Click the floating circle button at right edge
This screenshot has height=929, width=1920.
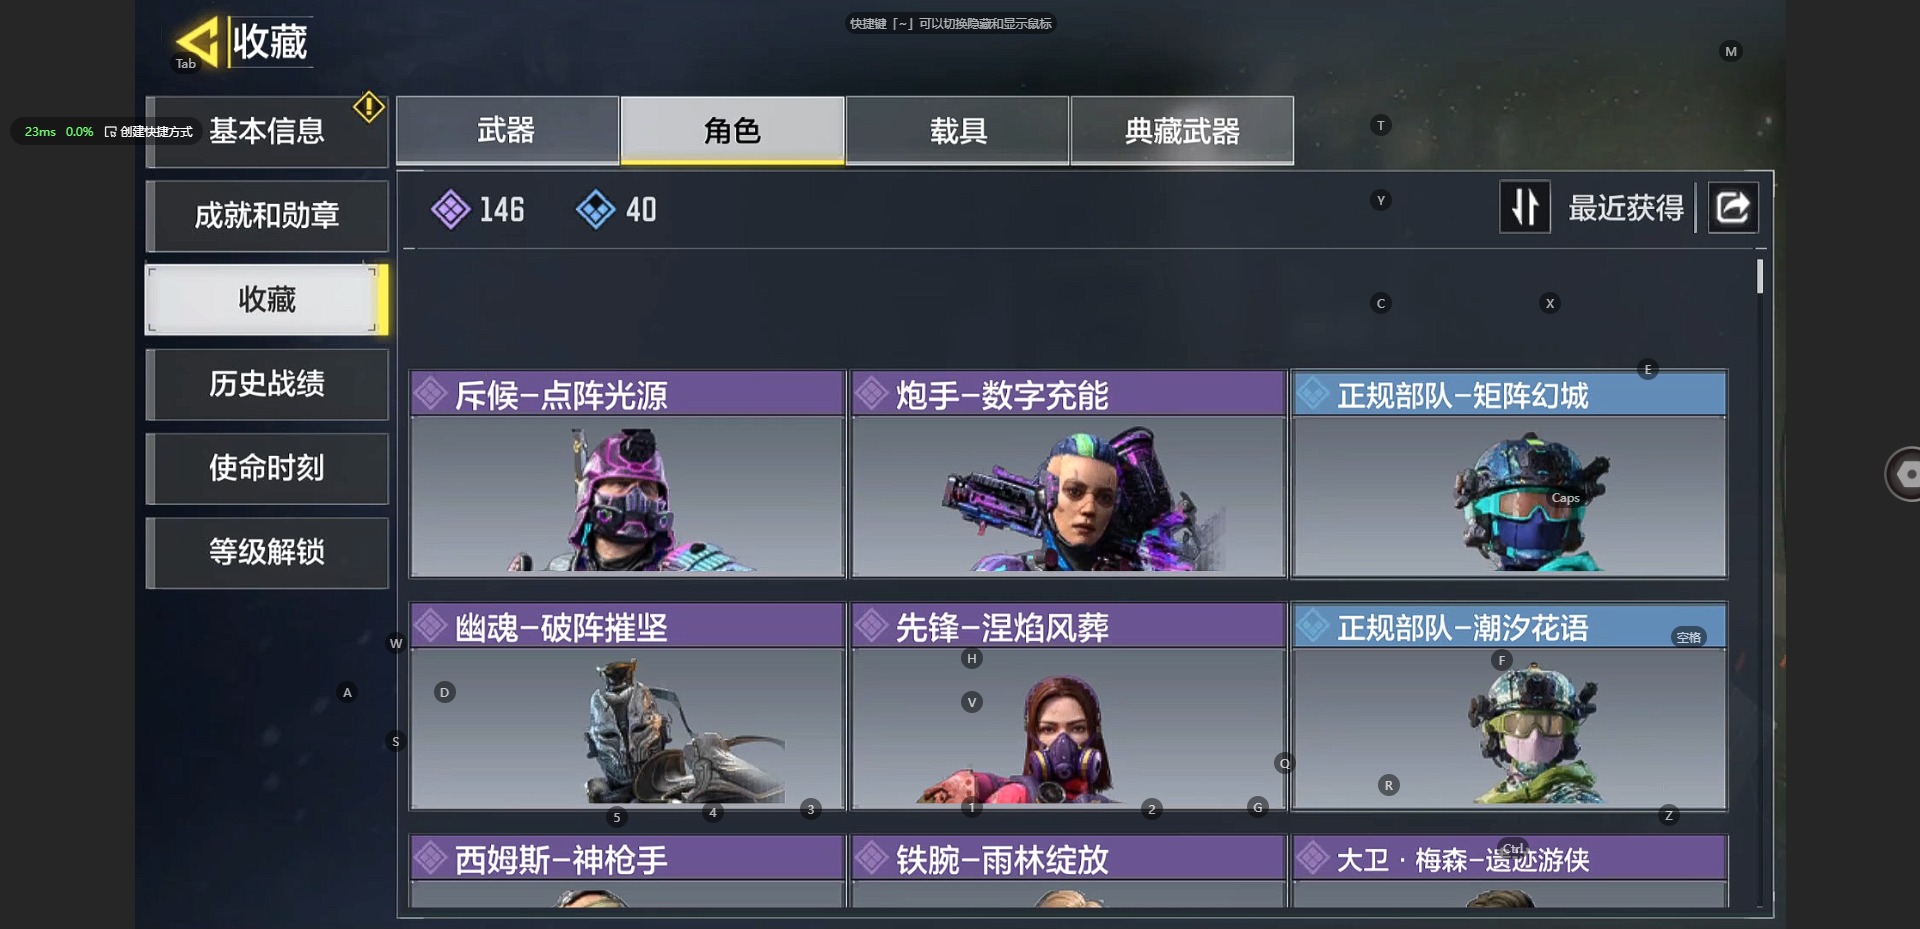tap(1903, 474)
